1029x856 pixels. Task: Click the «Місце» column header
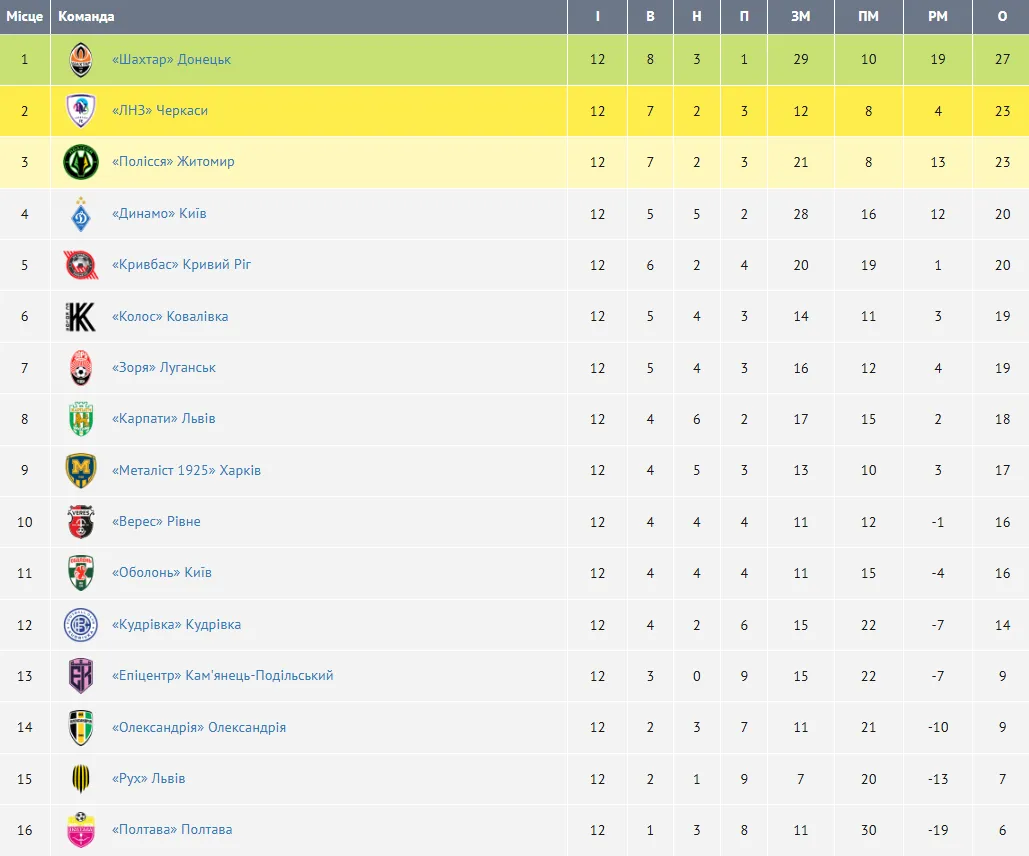tap(25, 17)
